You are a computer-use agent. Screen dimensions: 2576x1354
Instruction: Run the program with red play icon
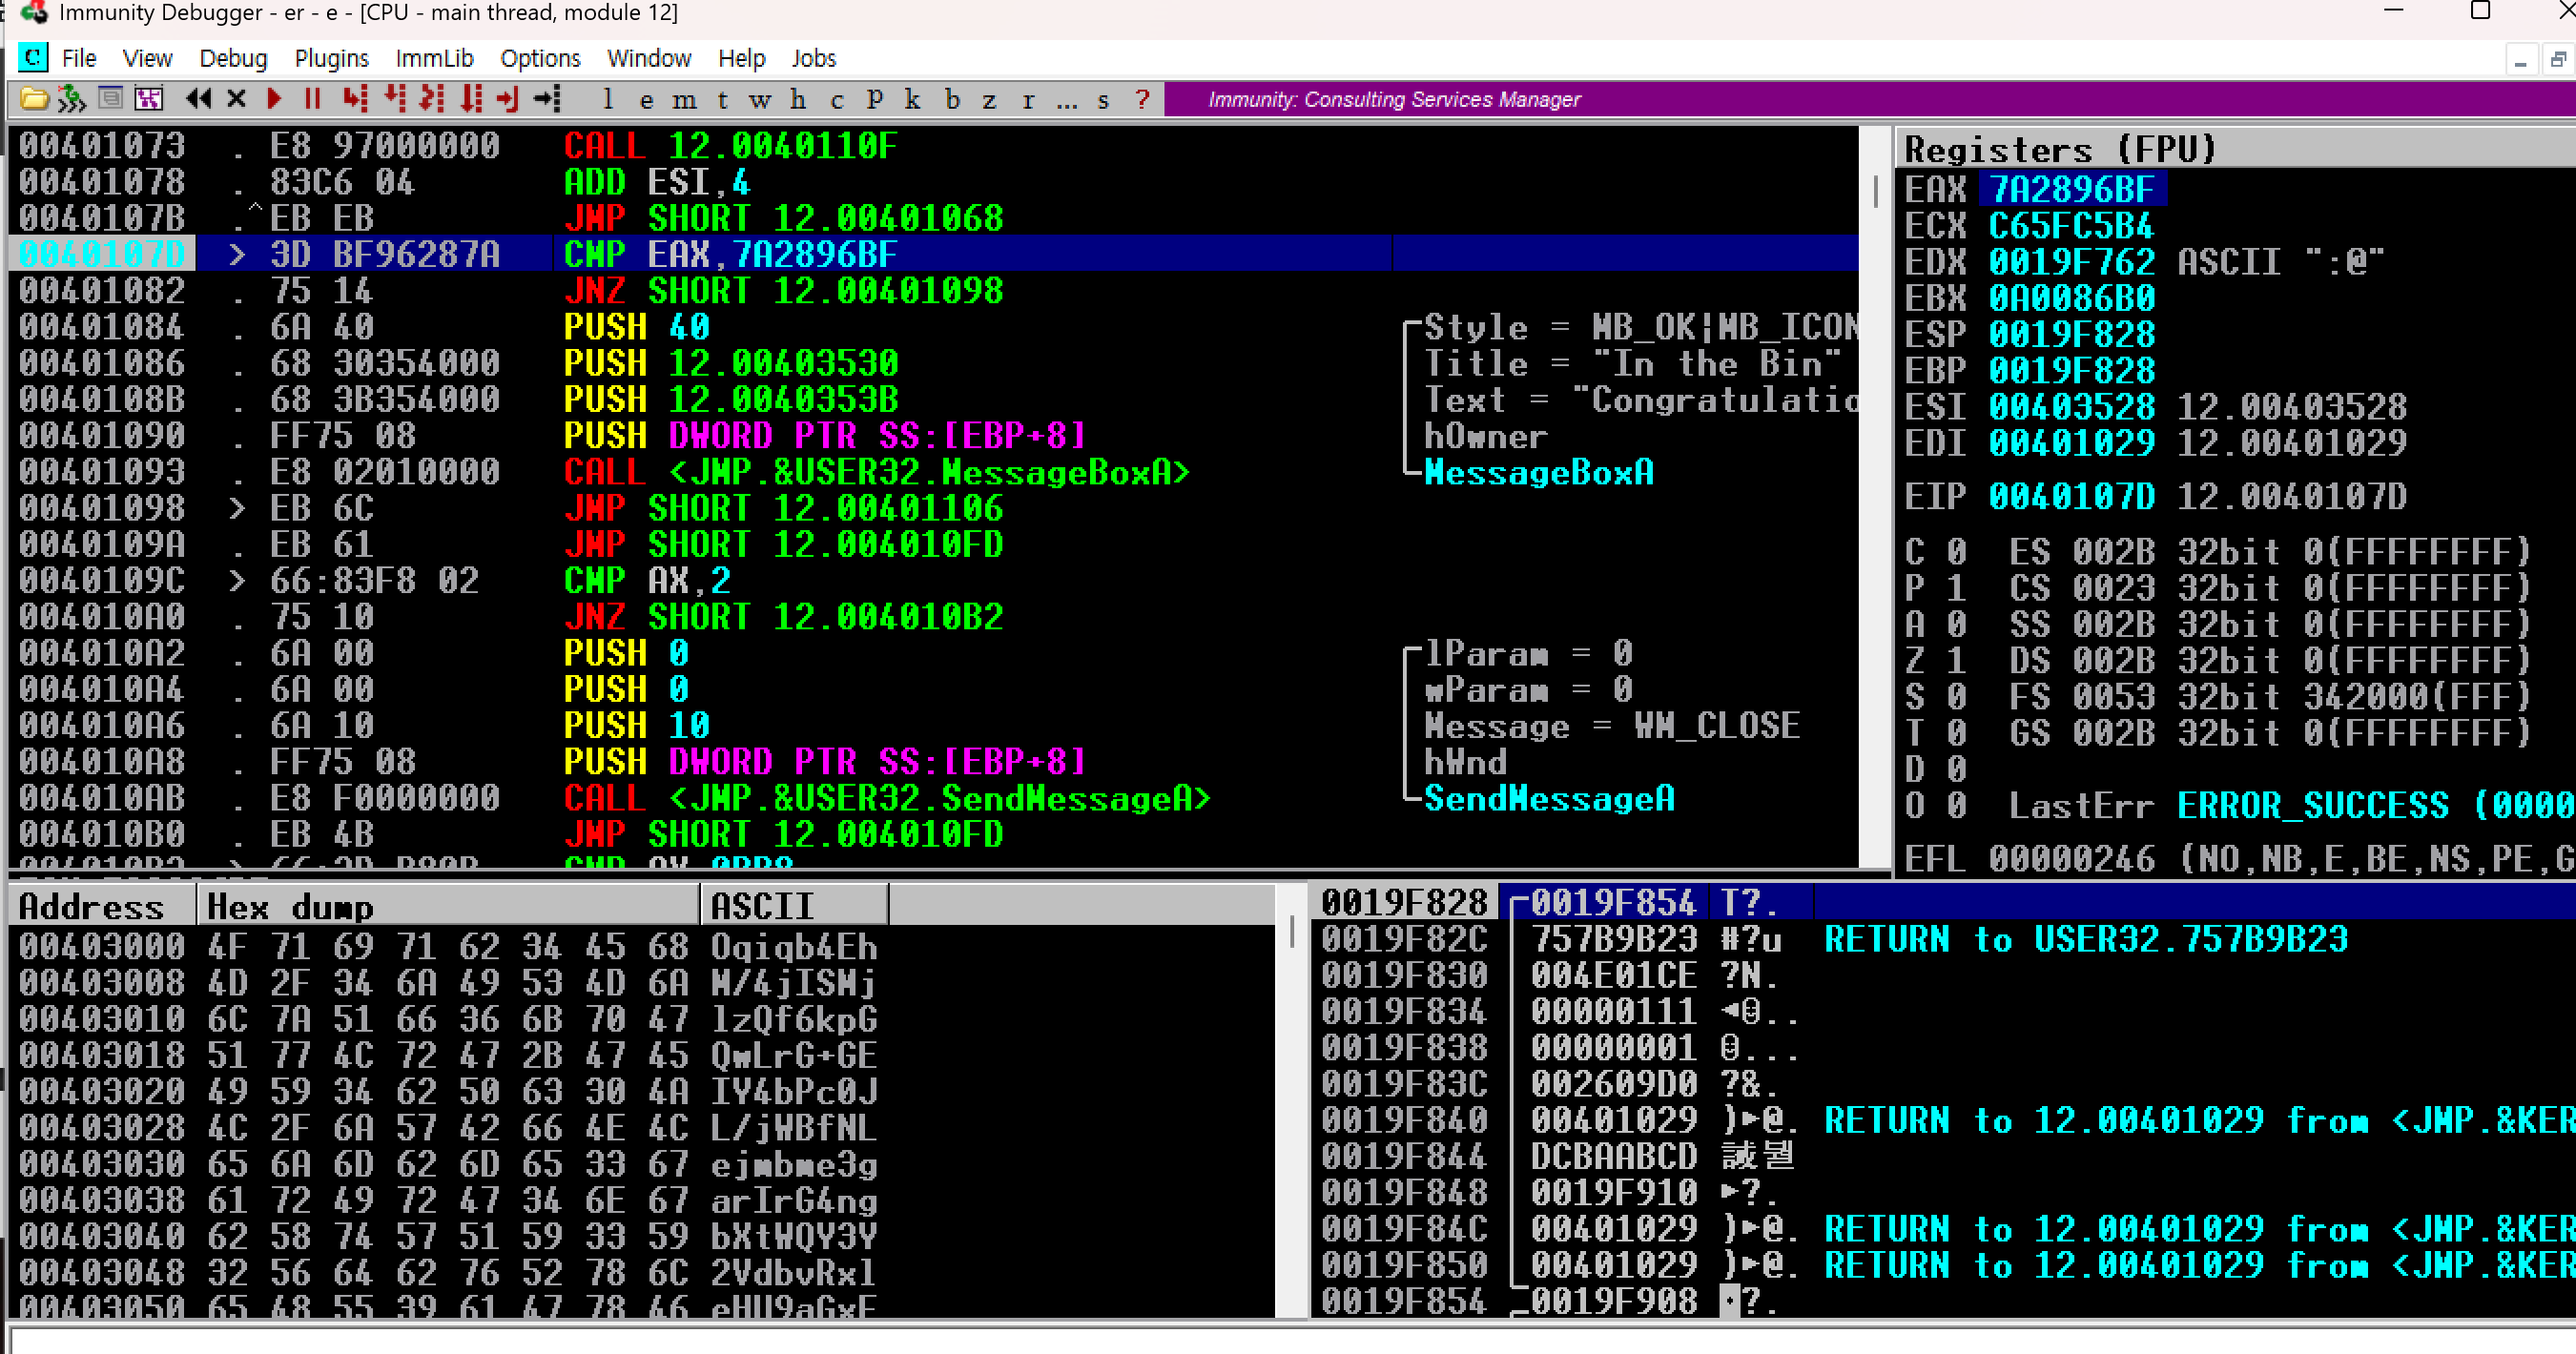(x=274, y=99)
